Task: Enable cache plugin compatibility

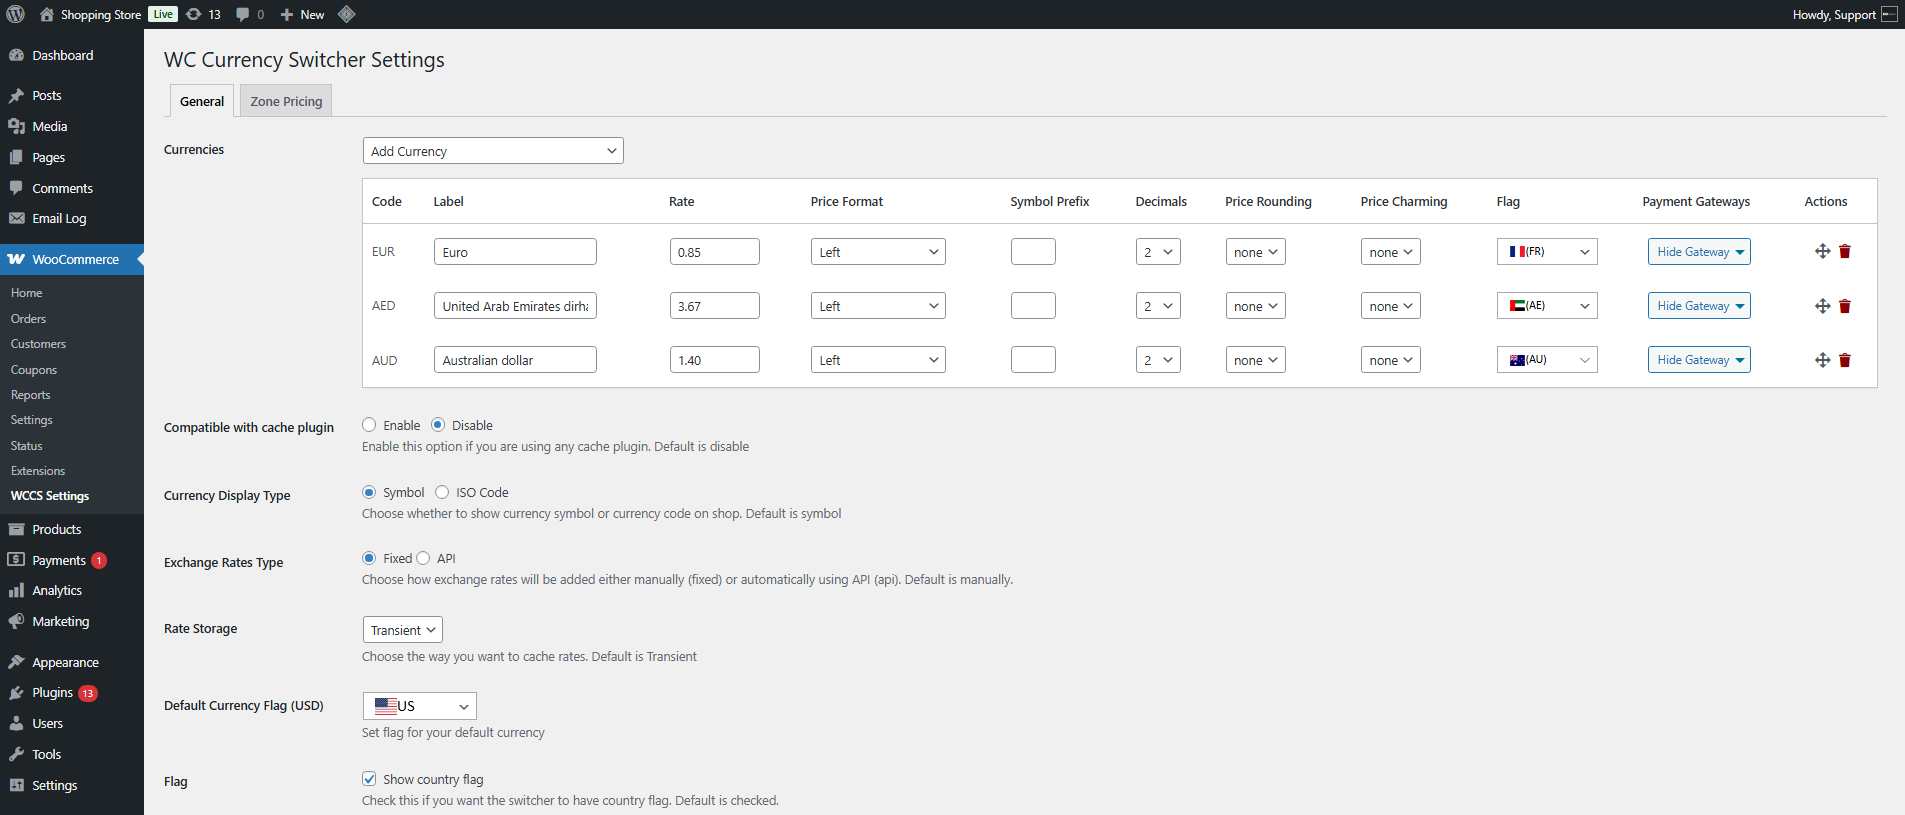Action: click(369, 425)
